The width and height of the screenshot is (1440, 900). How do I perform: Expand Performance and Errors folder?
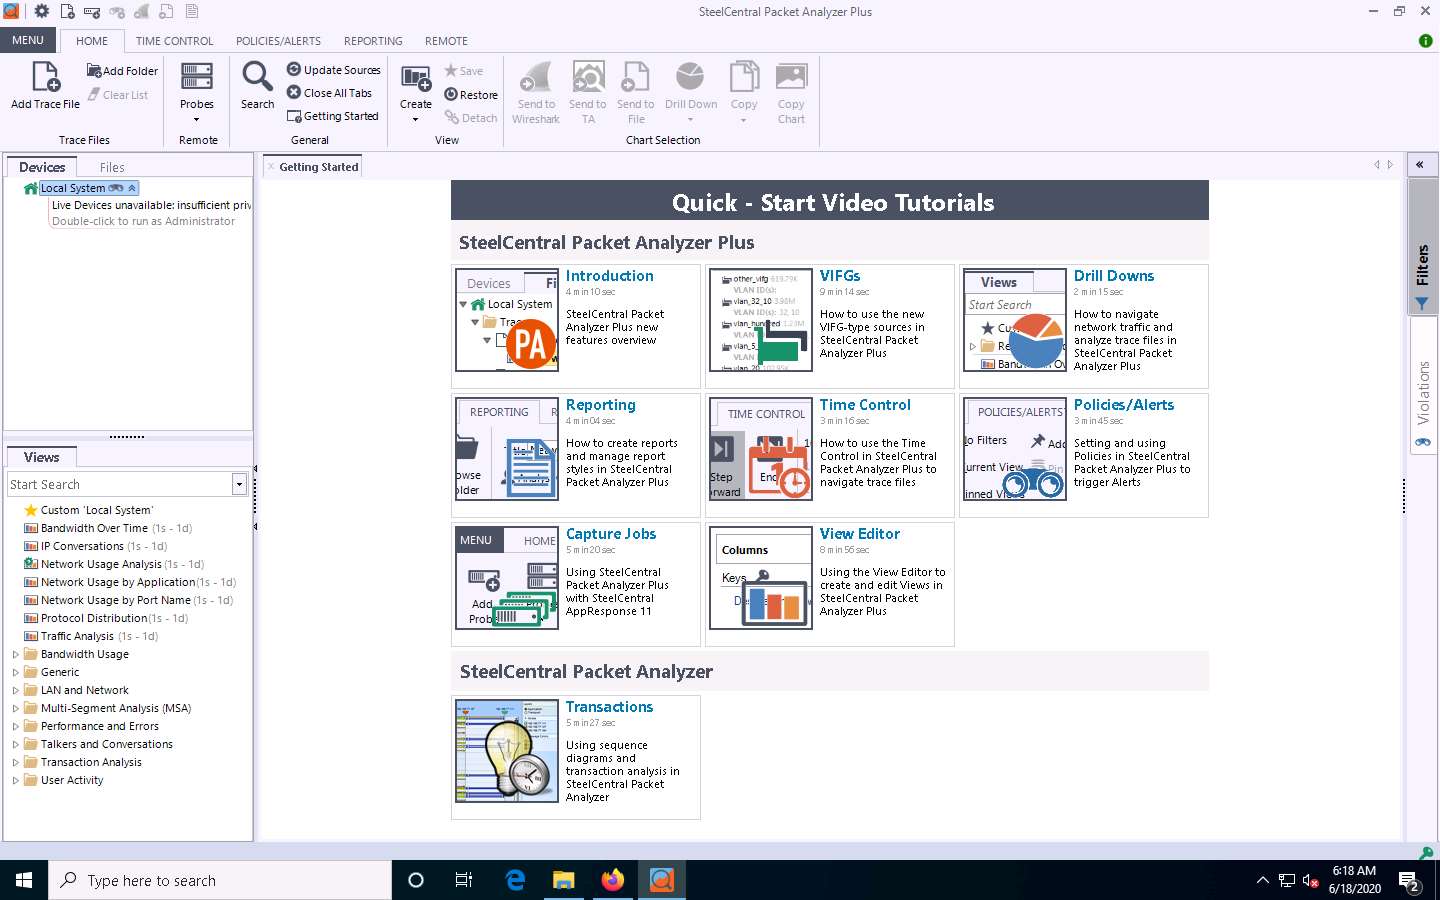click(15, 726)
